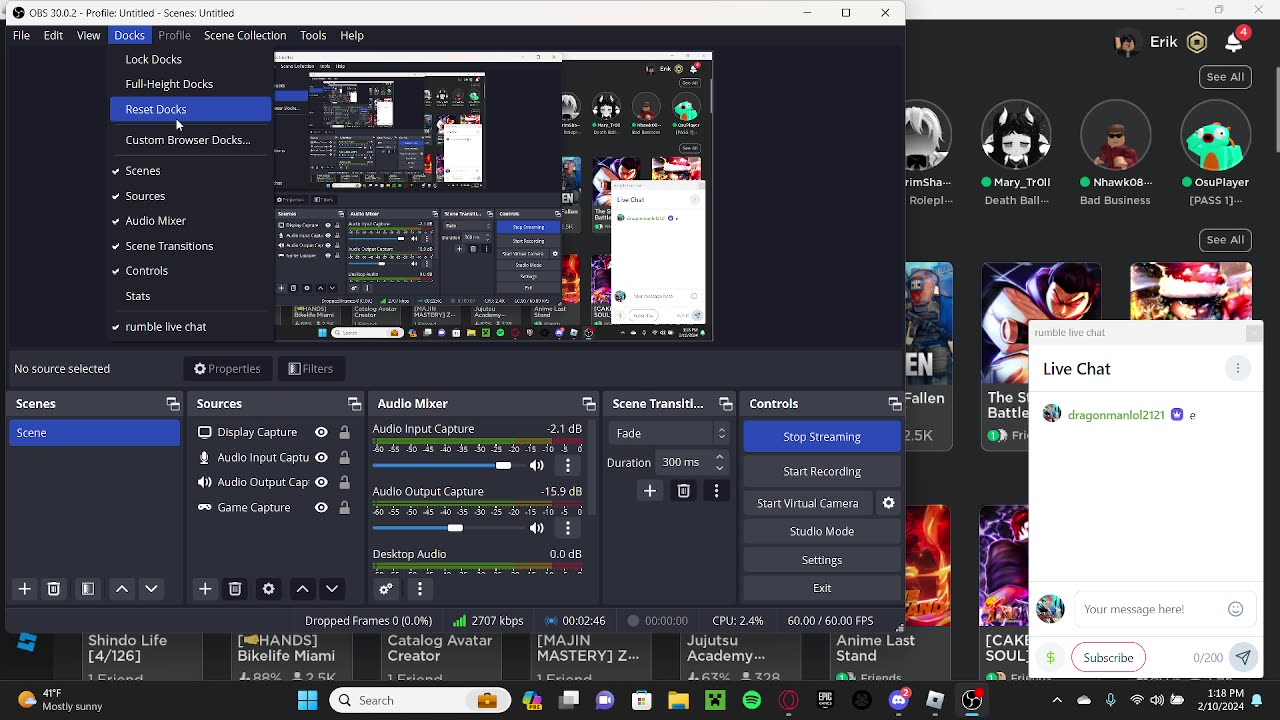Open virtual camera settings gear
1280x720 pixels.
click(888, 503)
